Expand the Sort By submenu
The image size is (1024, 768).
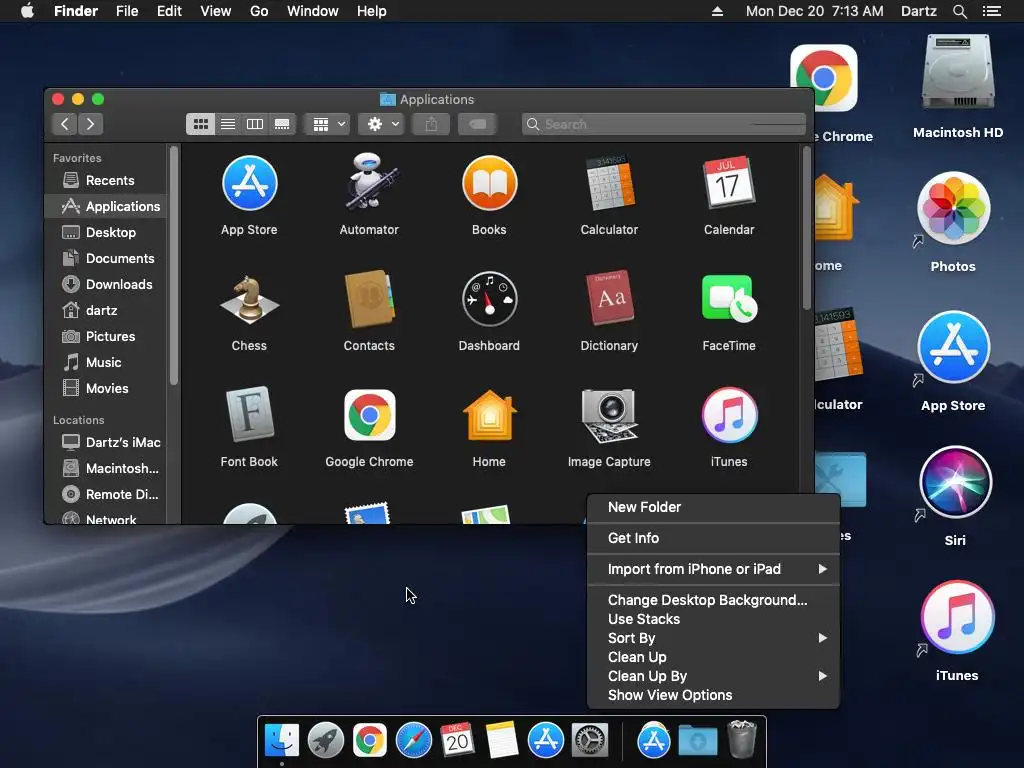tap(713, 638)
